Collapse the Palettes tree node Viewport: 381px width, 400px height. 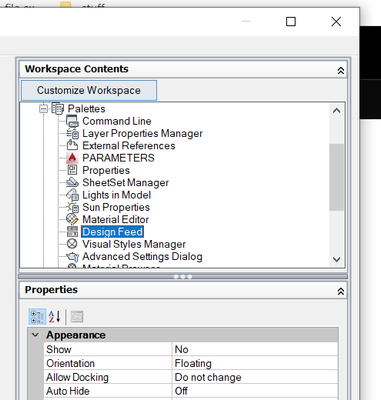click(x=43, y=109)
